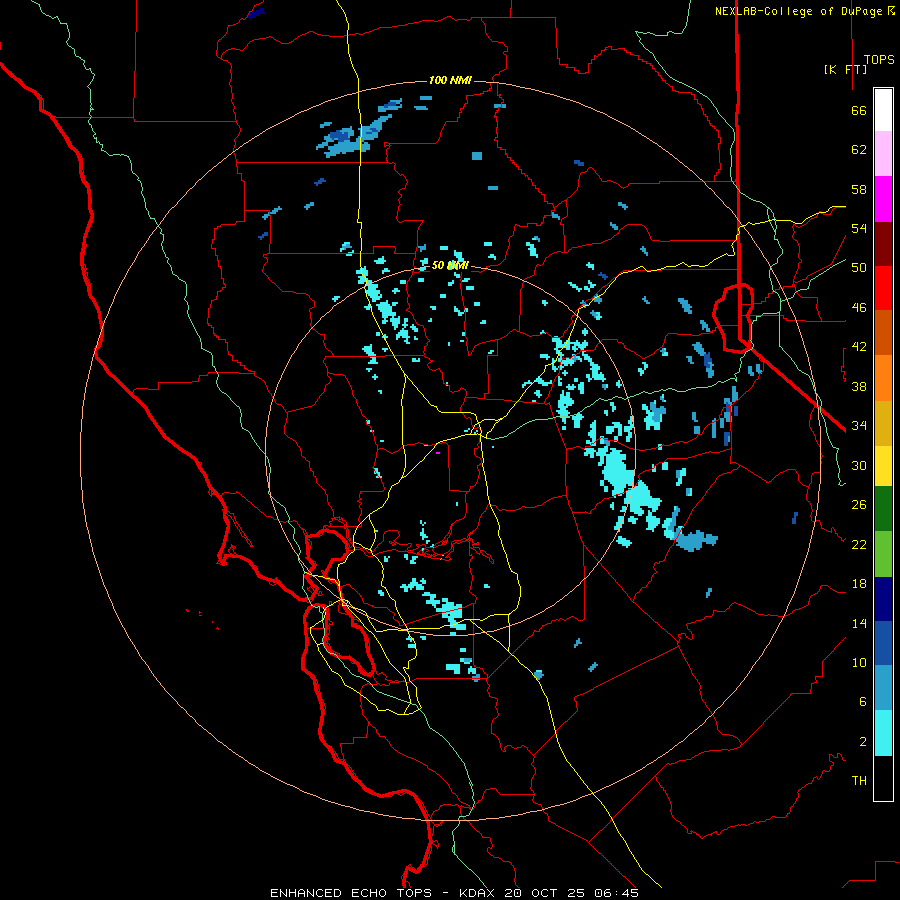Click the "06:45" timestamp
Viewport: 900px width, 900px height.
[x=616, y=893]
